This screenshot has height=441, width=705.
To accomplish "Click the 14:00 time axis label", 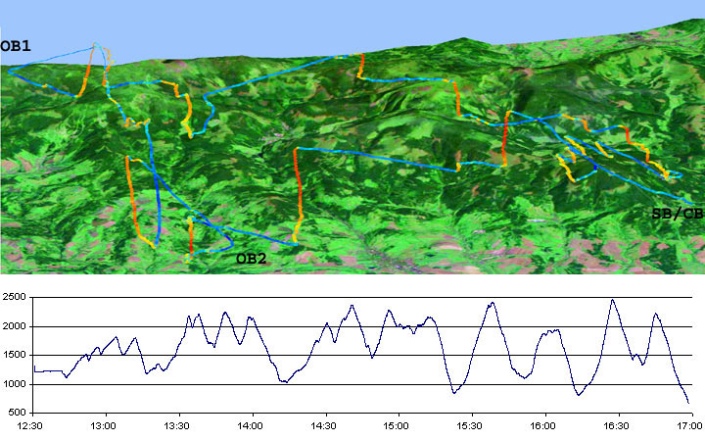I will tap(251, 425).
